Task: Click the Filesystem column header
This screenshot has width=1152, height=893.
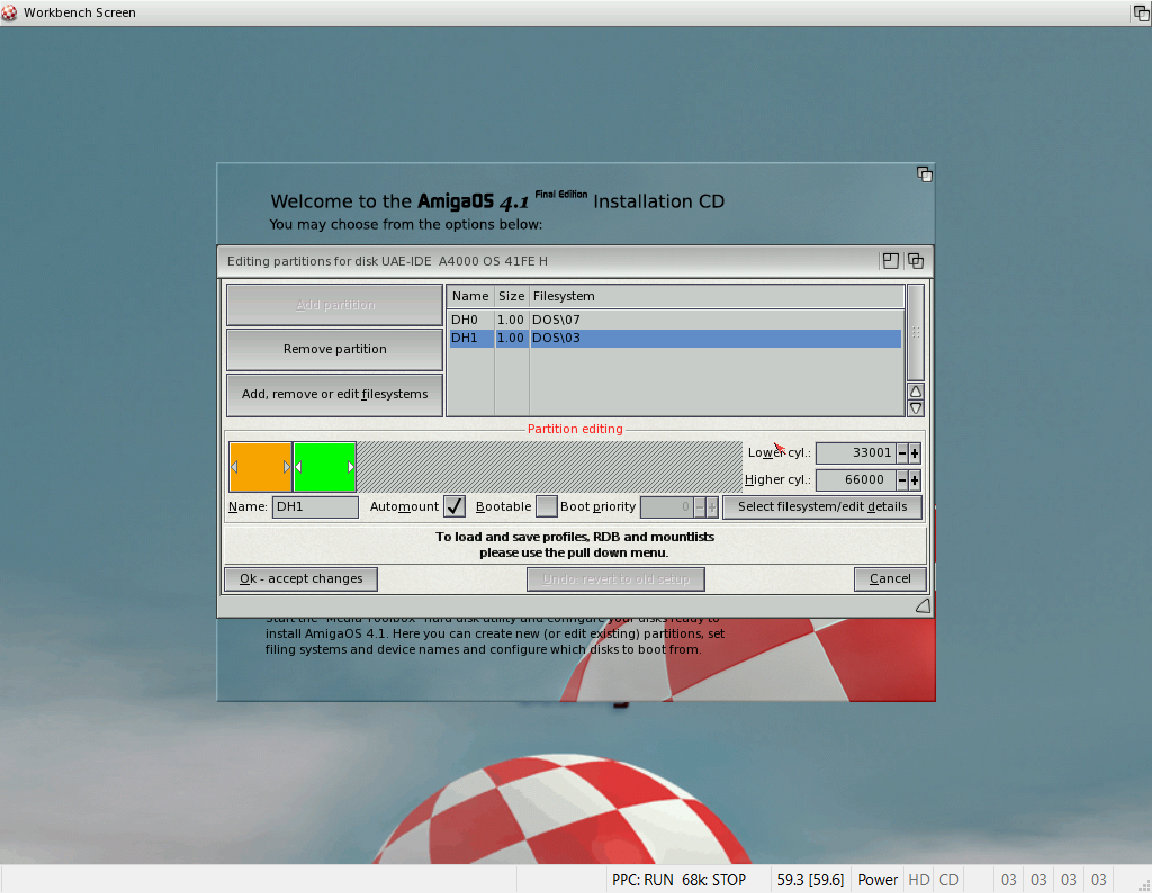Action: [716, 296]
